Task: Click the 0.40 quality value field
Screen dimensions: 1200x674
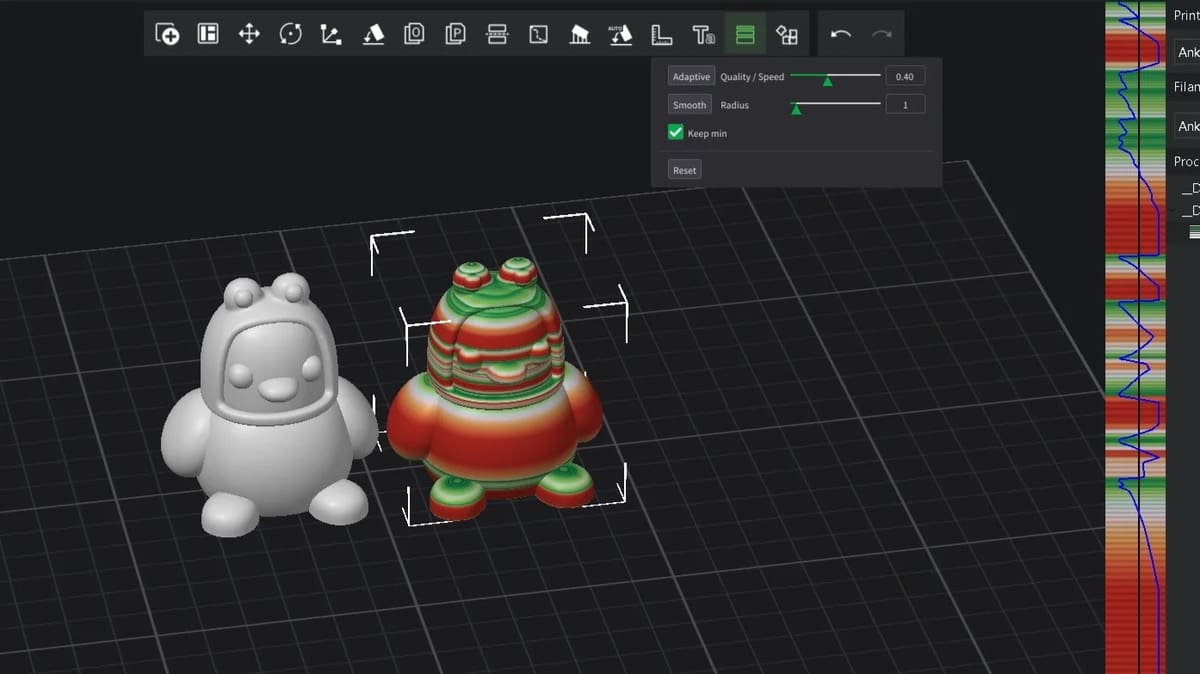Action: pyautogui.click(x=905, y=77)
